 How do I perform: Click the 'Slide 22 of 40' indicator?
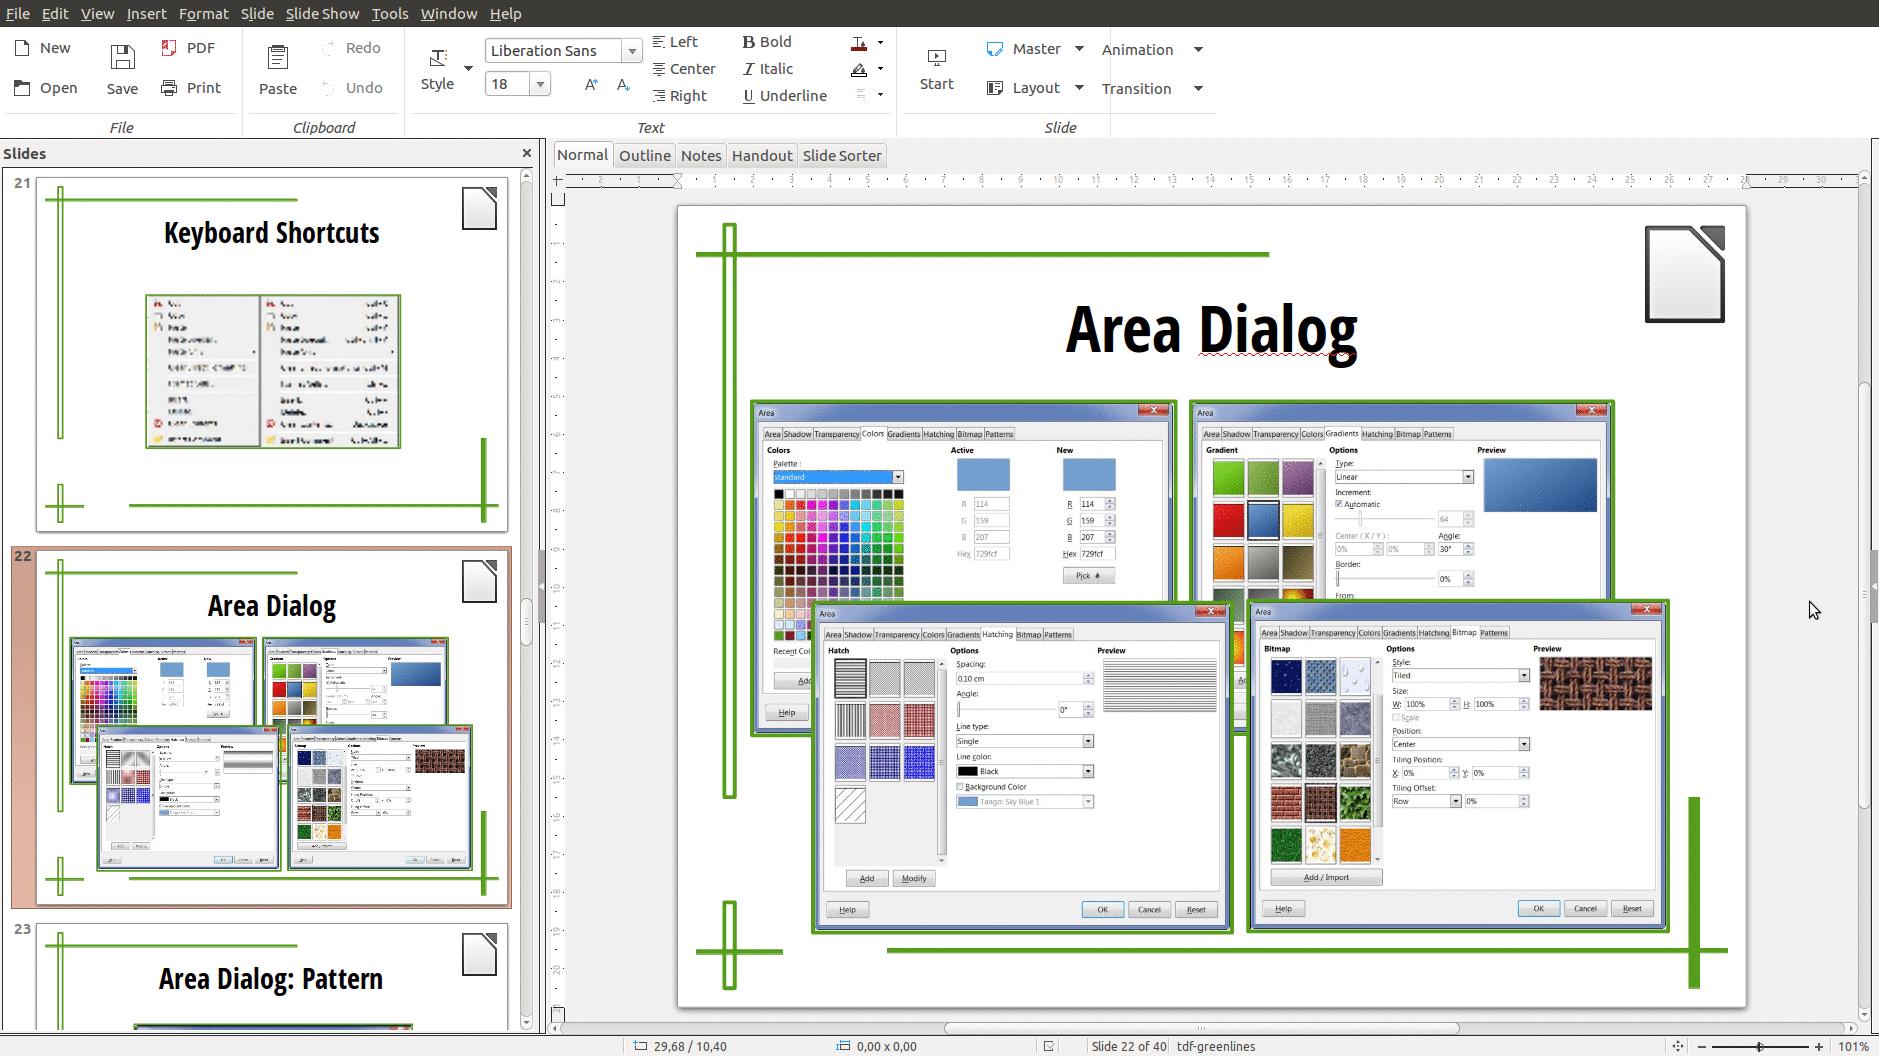[x=1129, y=1046]
